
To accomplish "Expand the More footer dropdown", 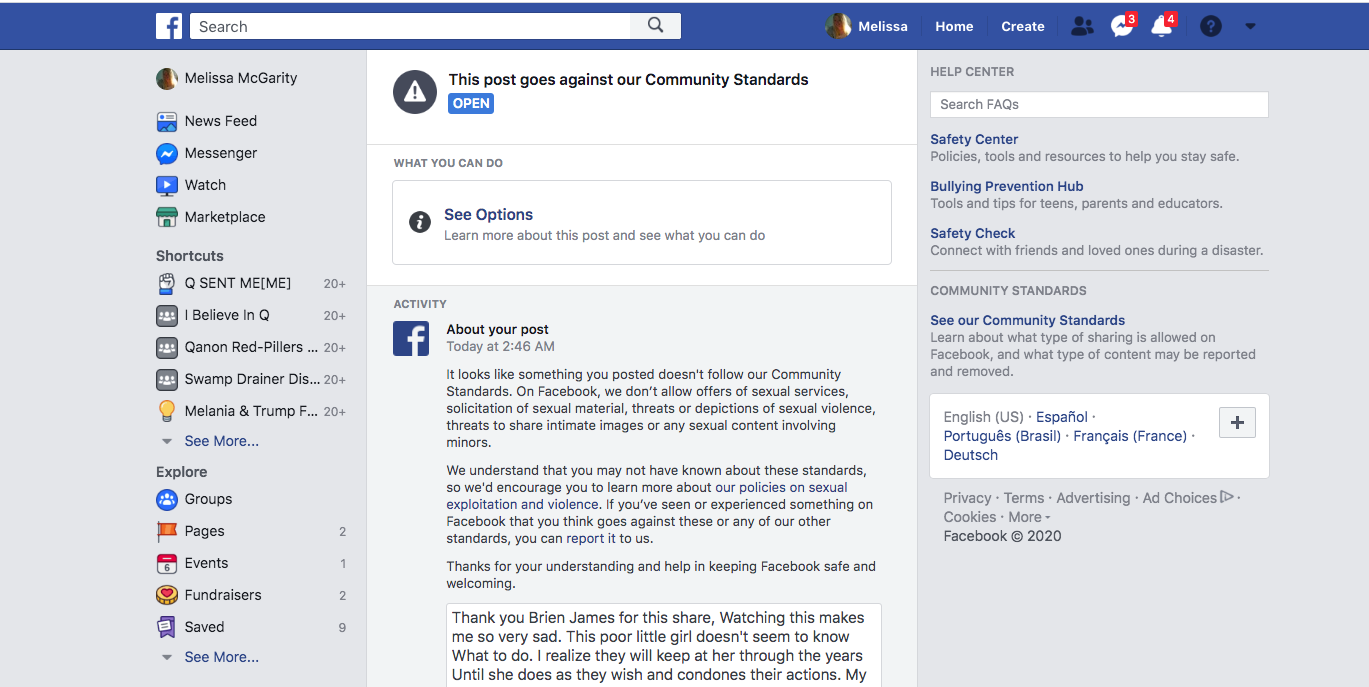I will click(x=1029, y=517).
